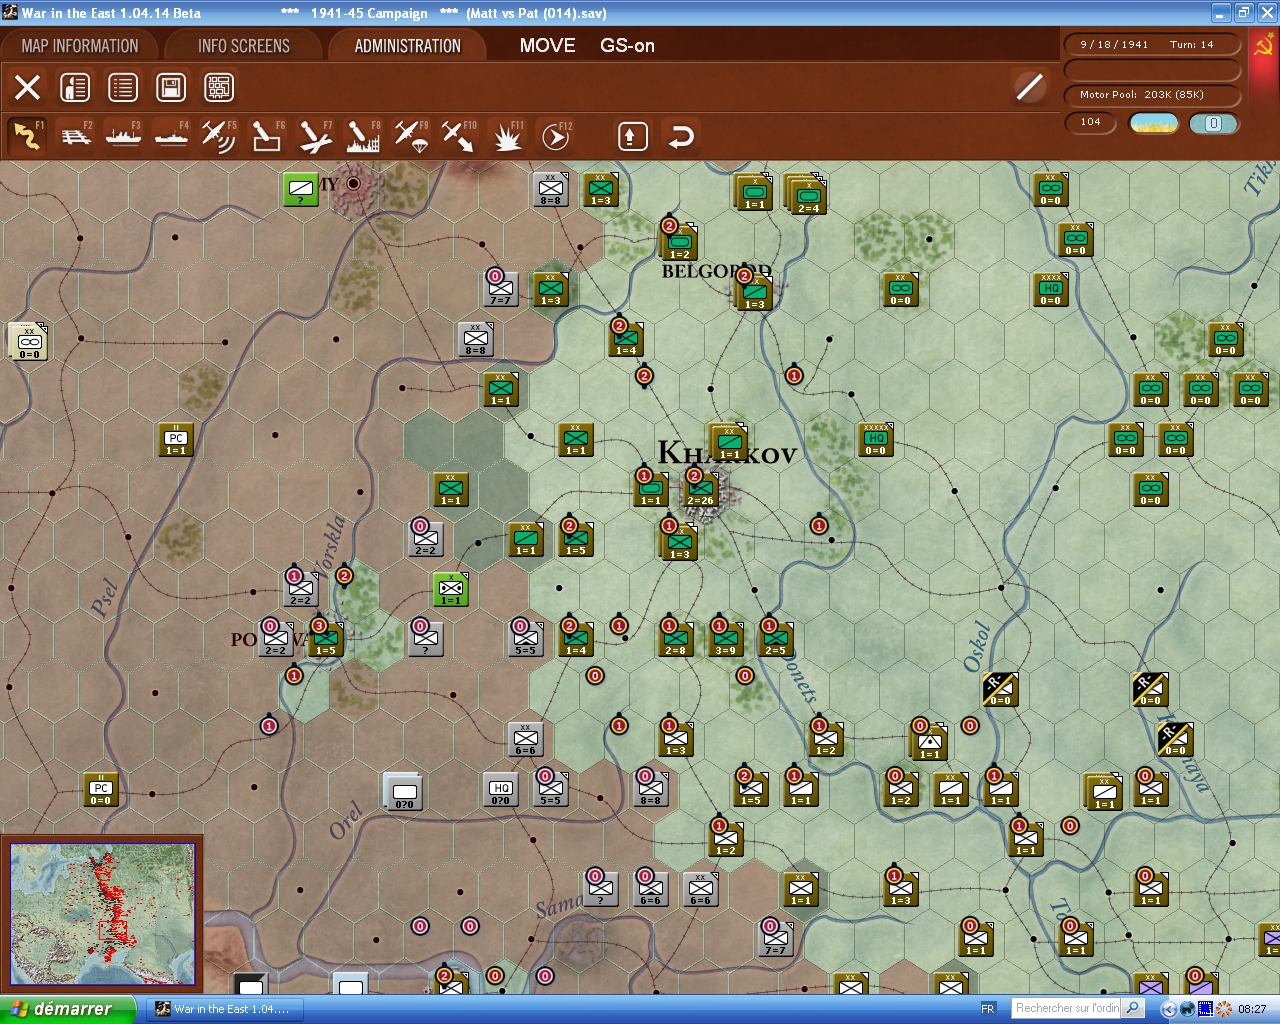1280x1024 pixels.
Task: Select the F2 rail movement mode
Action: [76, 136]
